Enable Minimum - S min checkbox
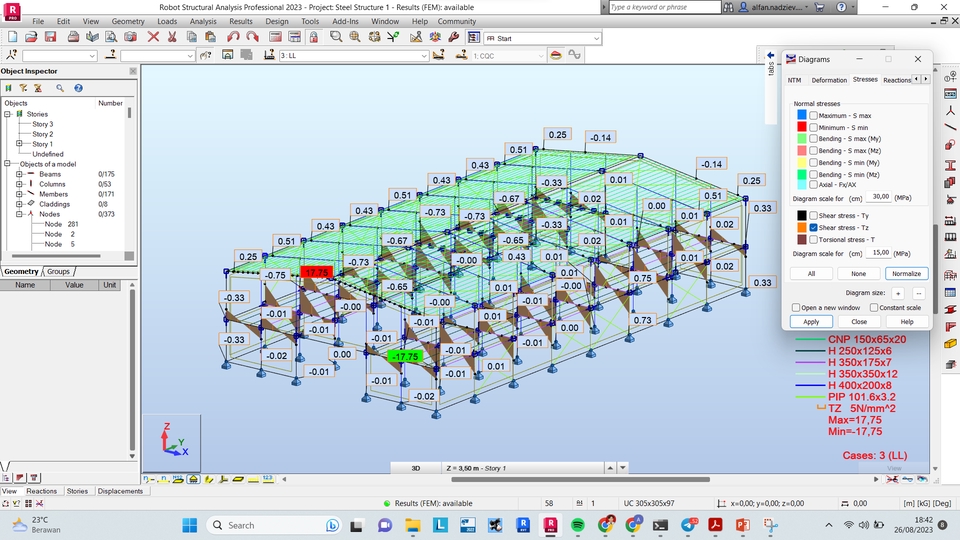The height and width of the screenshot is (540, 960). click(813, 127)
